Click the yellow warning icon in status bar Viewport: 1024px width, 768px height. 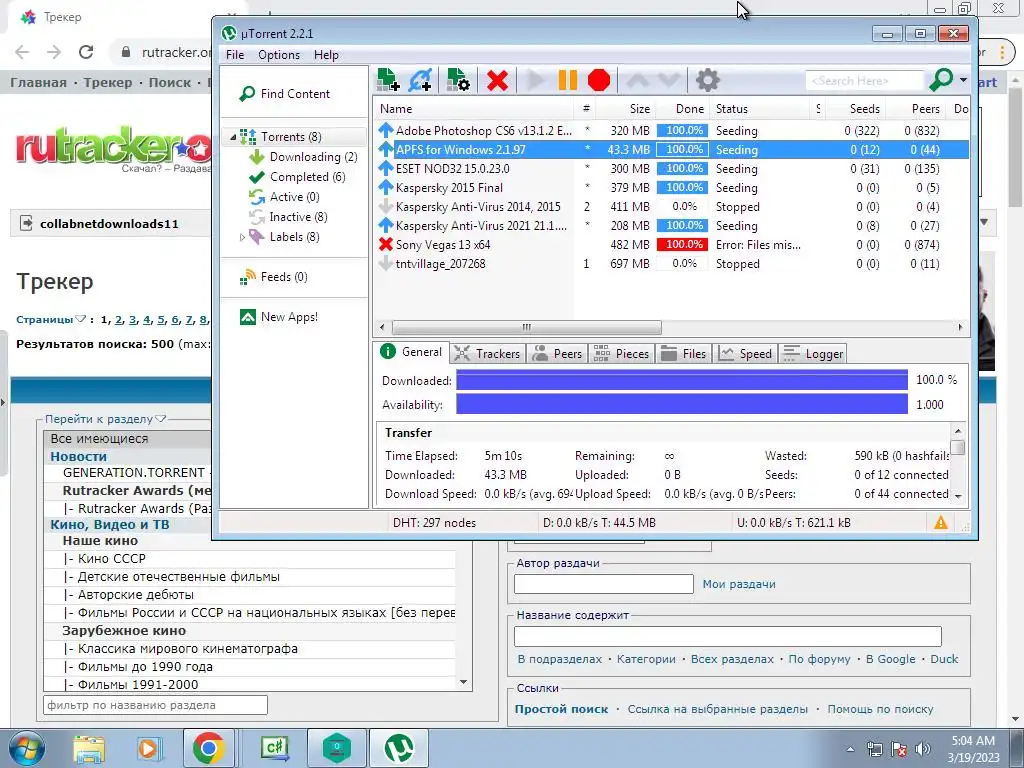tap(940, 522)
